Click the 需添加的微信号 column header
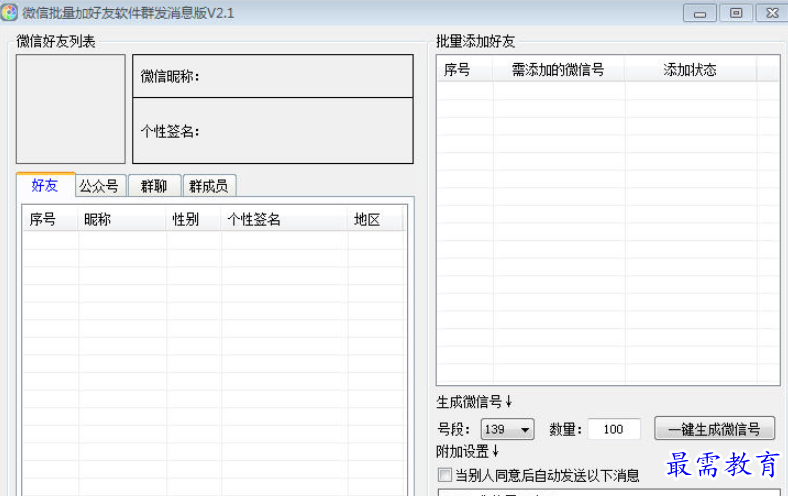Image resolution: width=788 pixels, height=496 pixels. 559,69
